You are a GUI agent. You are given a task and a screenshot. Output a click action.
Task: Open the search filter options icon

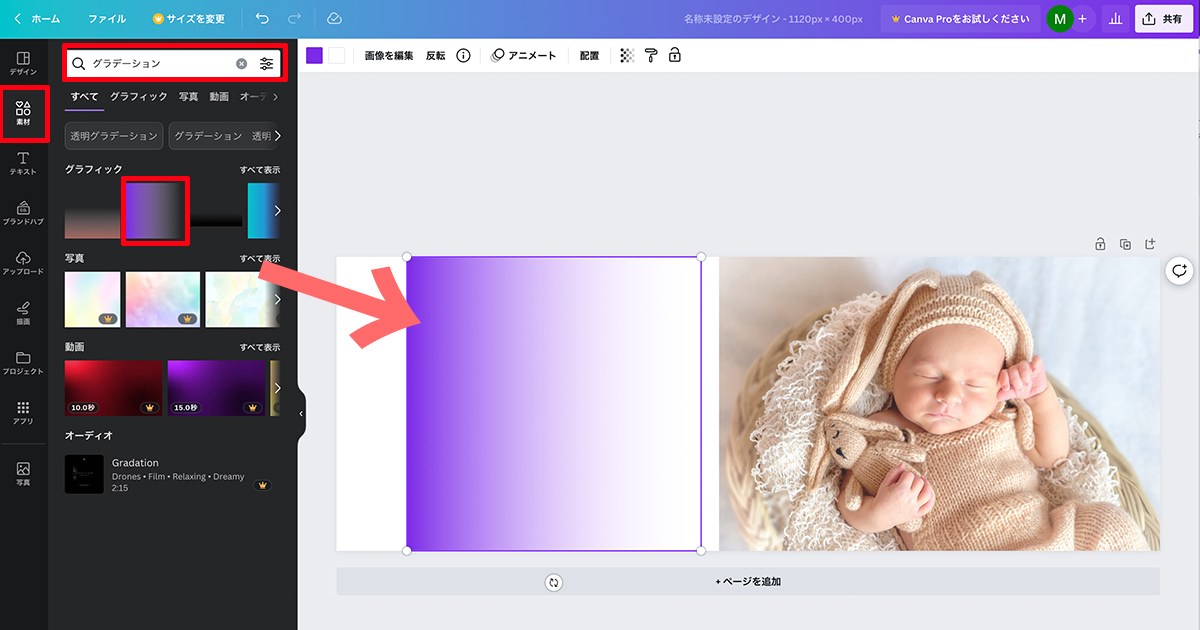point(266,62)
